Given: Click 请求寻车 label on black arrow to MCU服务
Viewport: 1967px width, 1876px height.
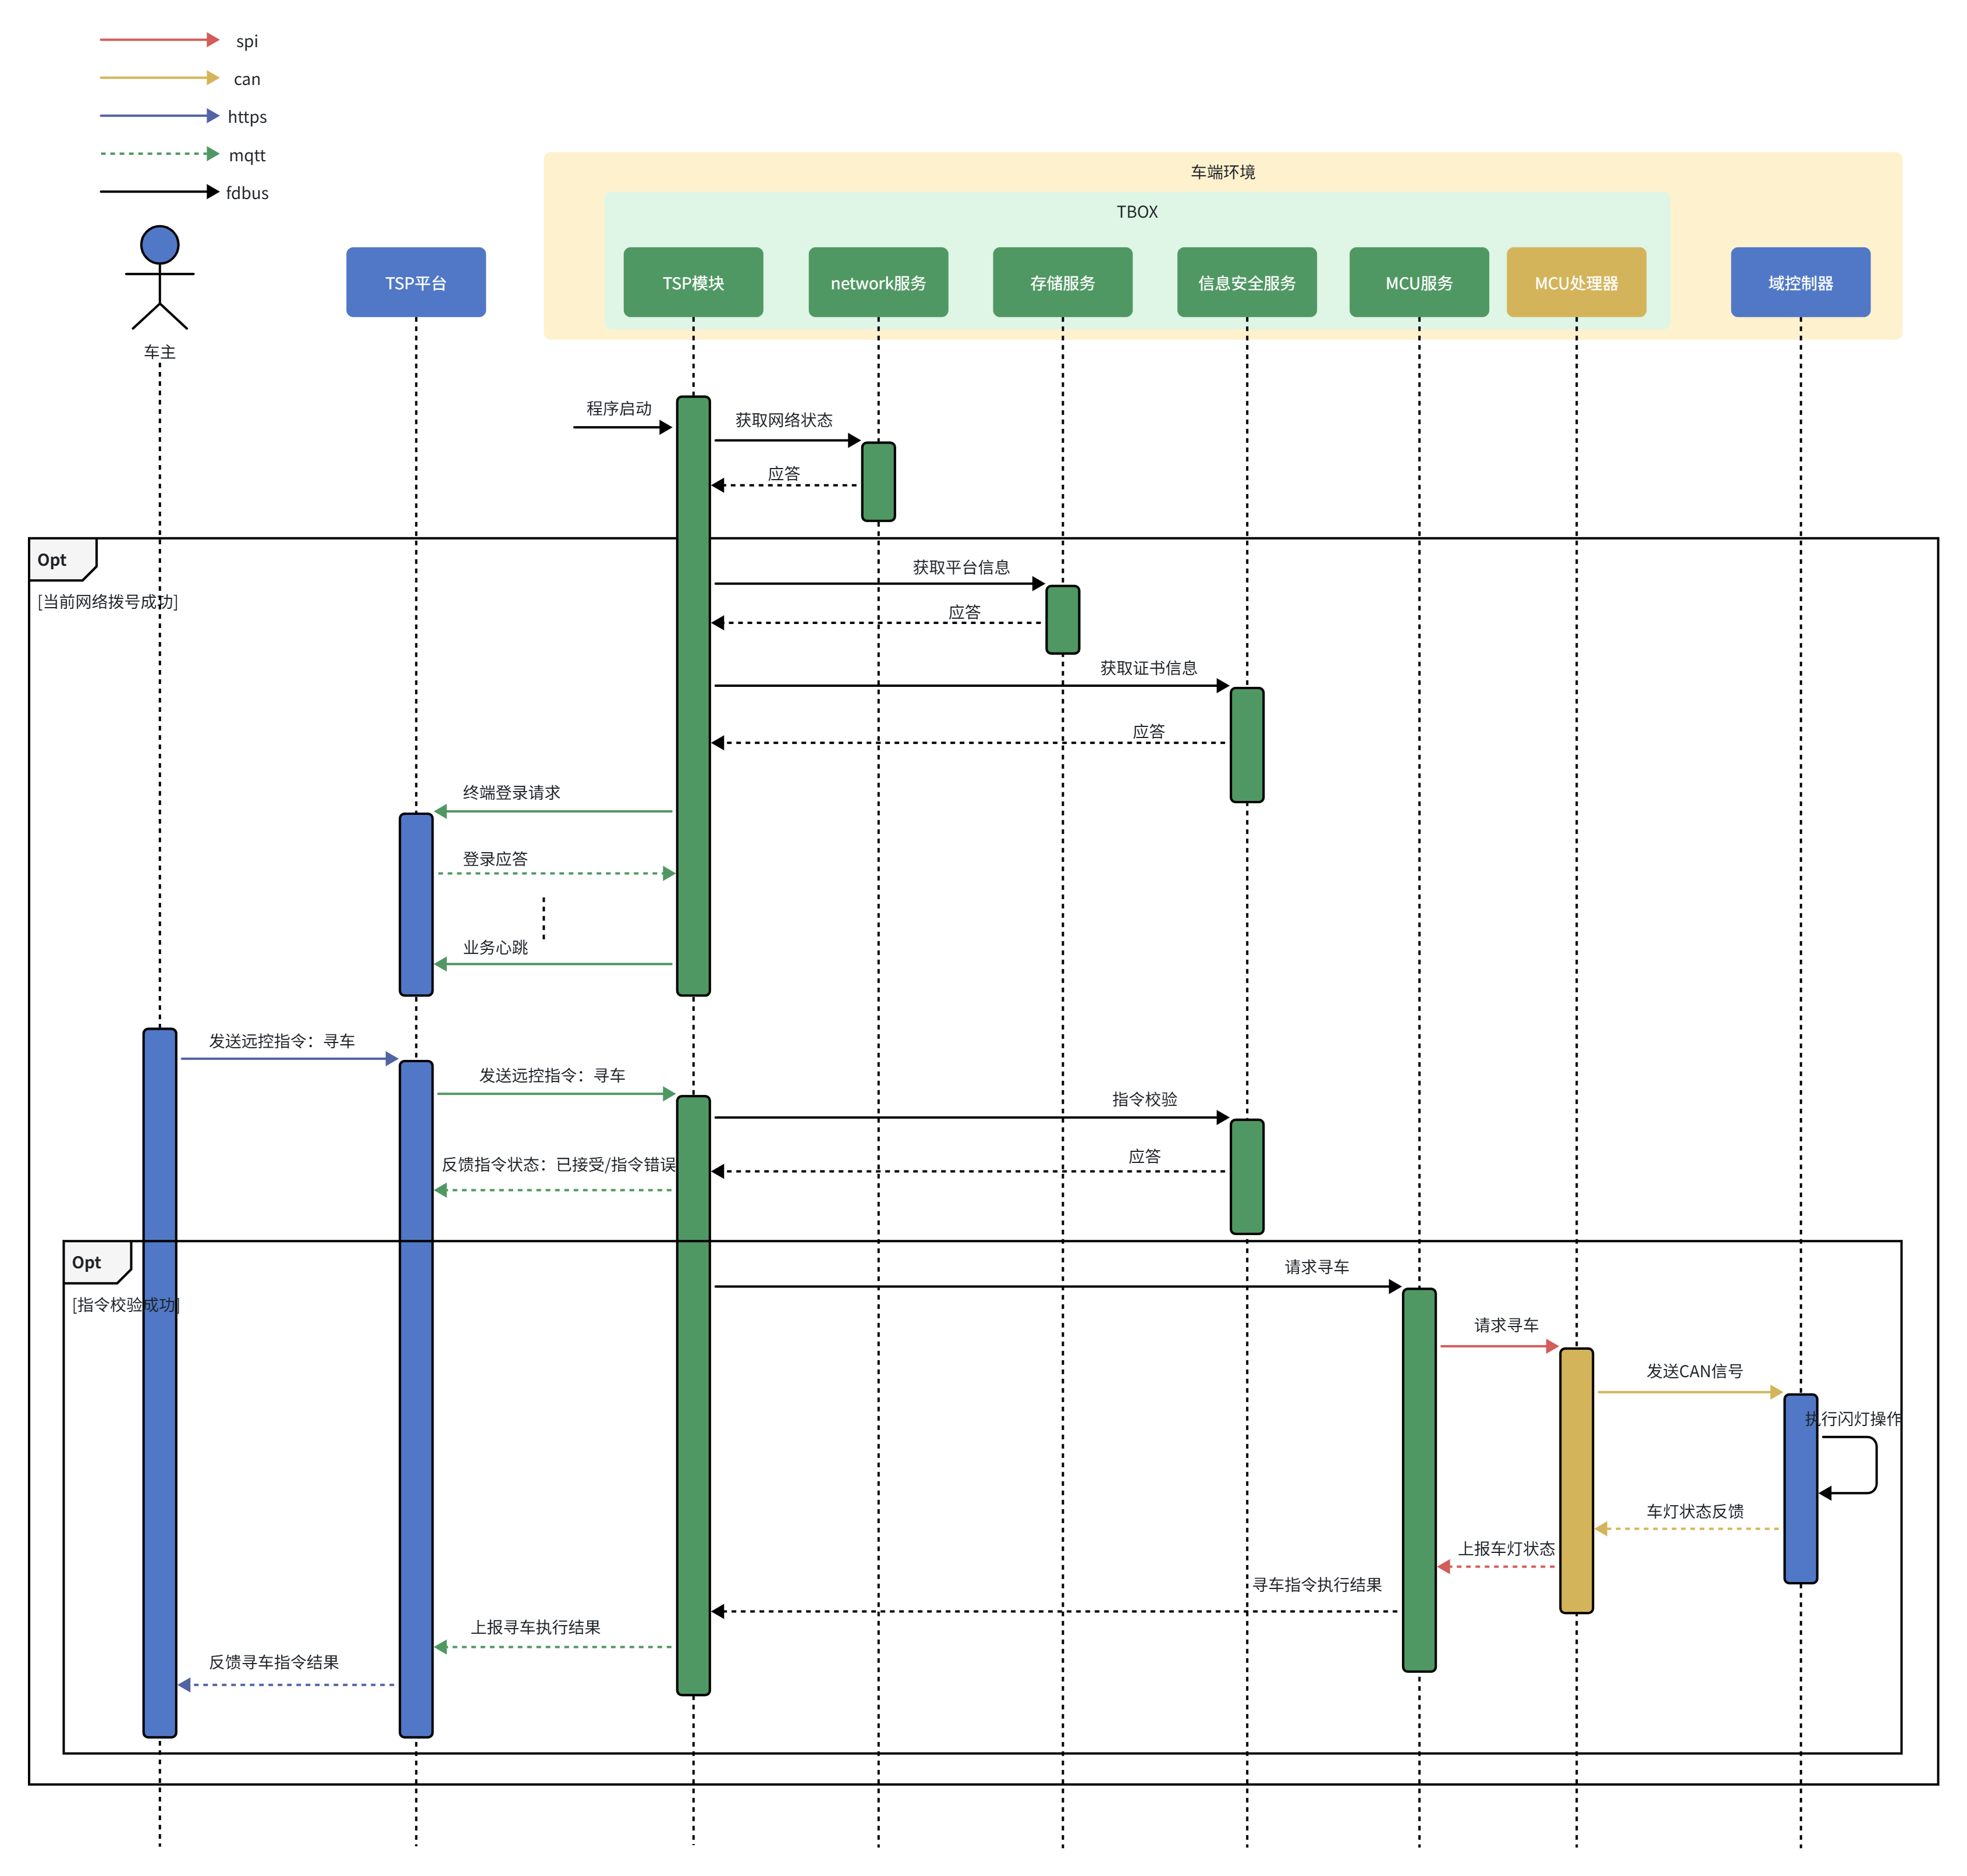Looking at the screenshot, I should (x=1316, y=1267).
